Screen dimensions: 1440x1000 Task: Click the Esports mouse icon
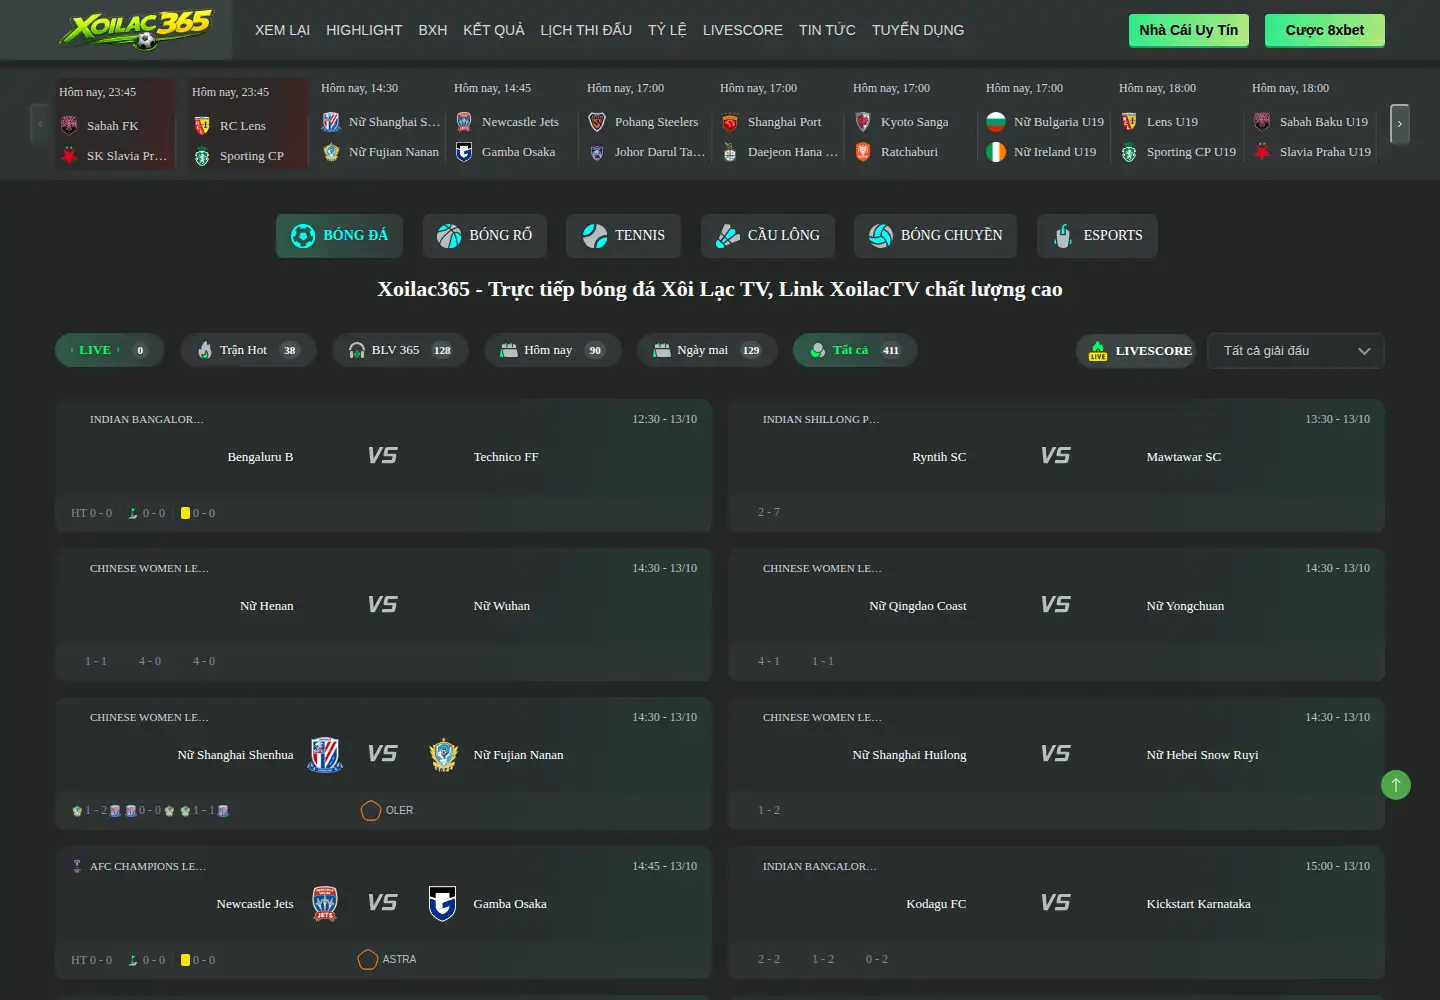tap(1063, 236)
